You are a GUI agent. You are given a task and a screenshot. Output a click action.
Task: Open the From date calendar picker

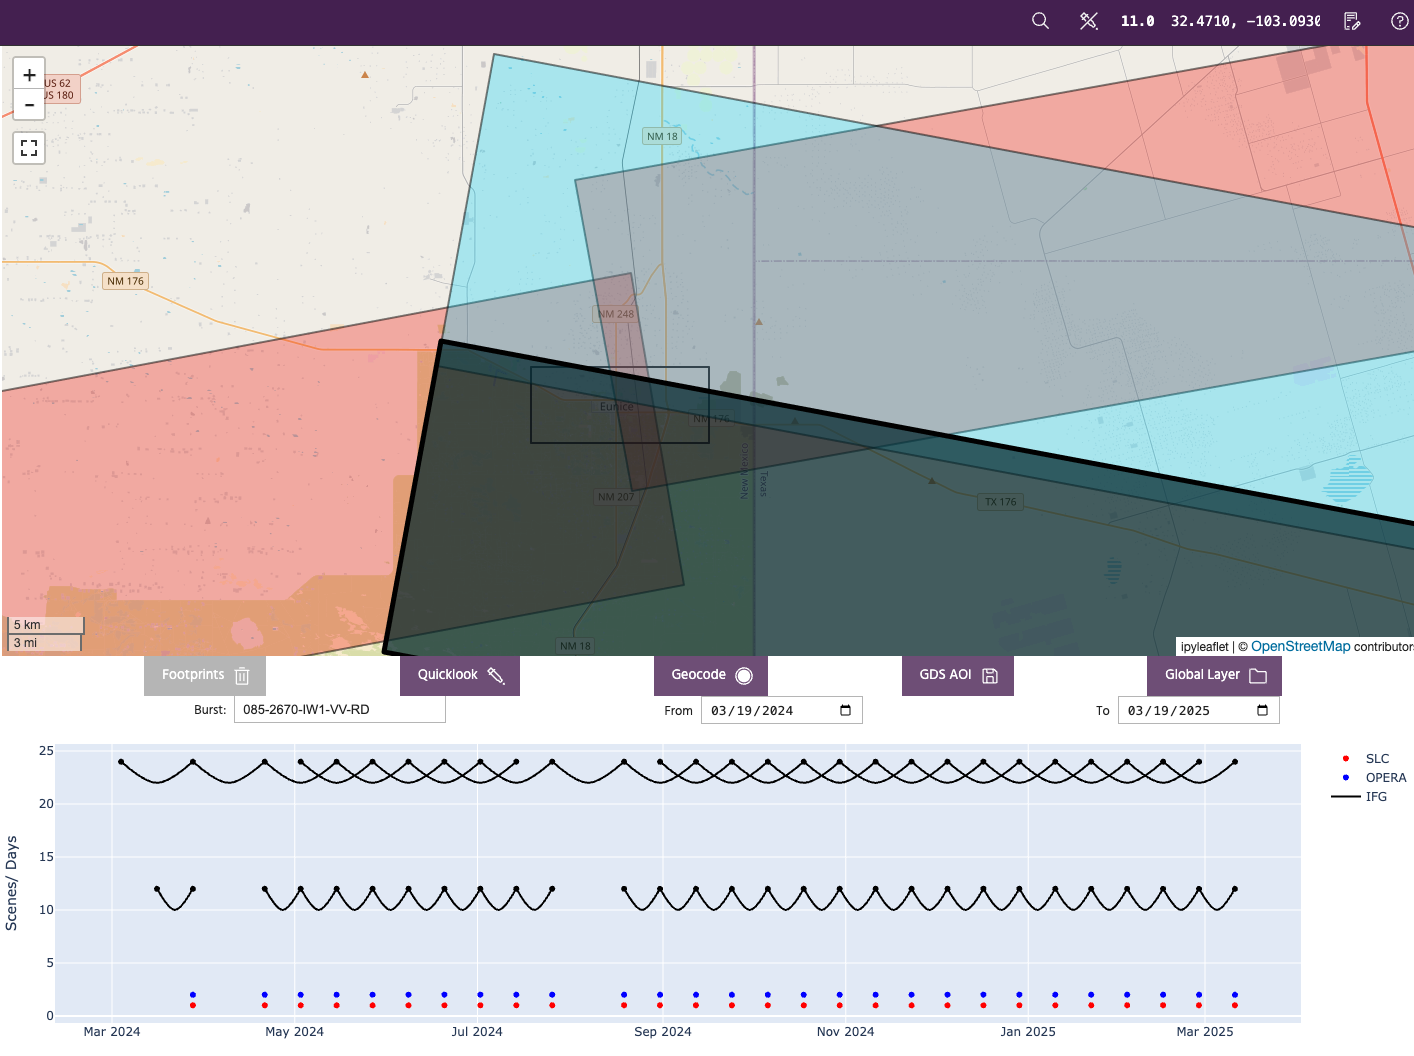(845, 710)
